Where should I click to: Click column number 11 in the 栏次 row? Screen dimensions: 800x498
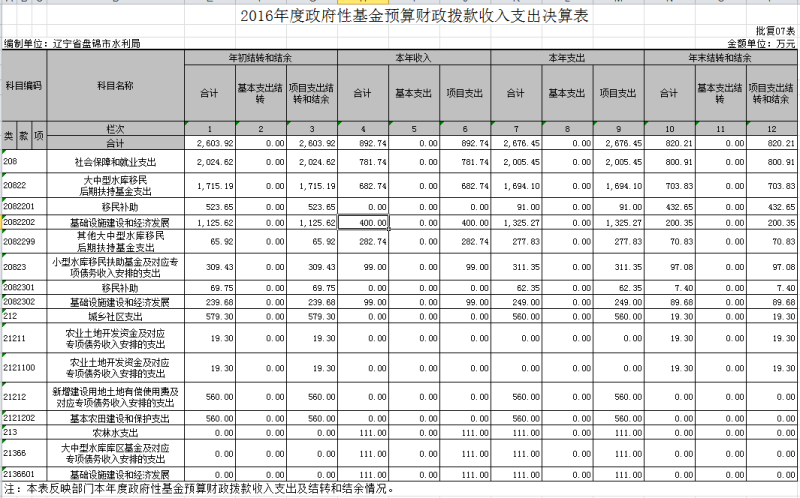[720, 129]
